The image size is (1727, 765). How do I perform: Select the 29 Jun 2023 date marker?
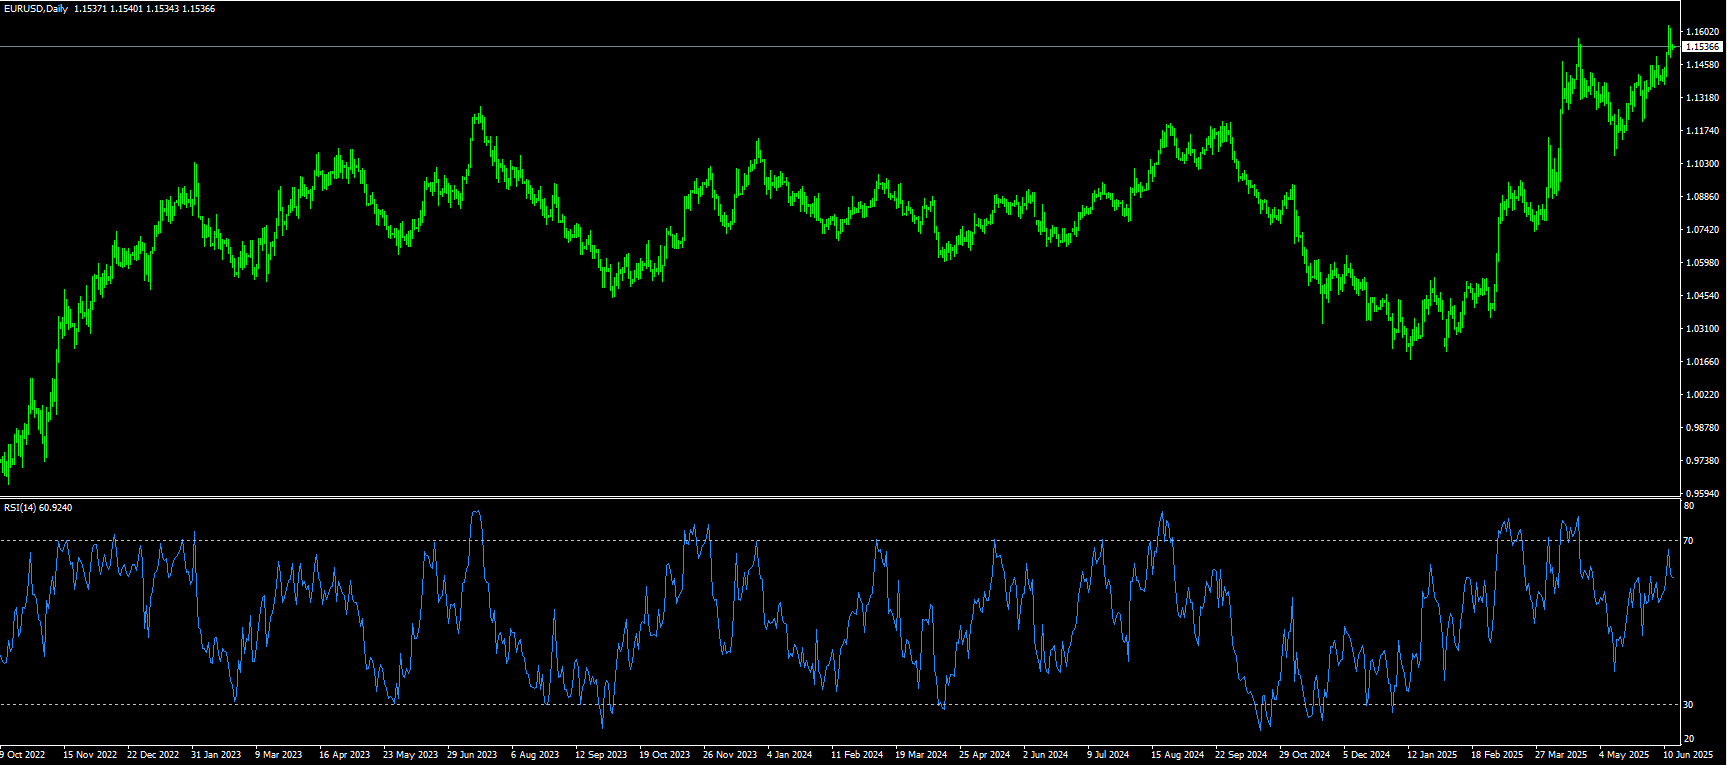(472, 755)
